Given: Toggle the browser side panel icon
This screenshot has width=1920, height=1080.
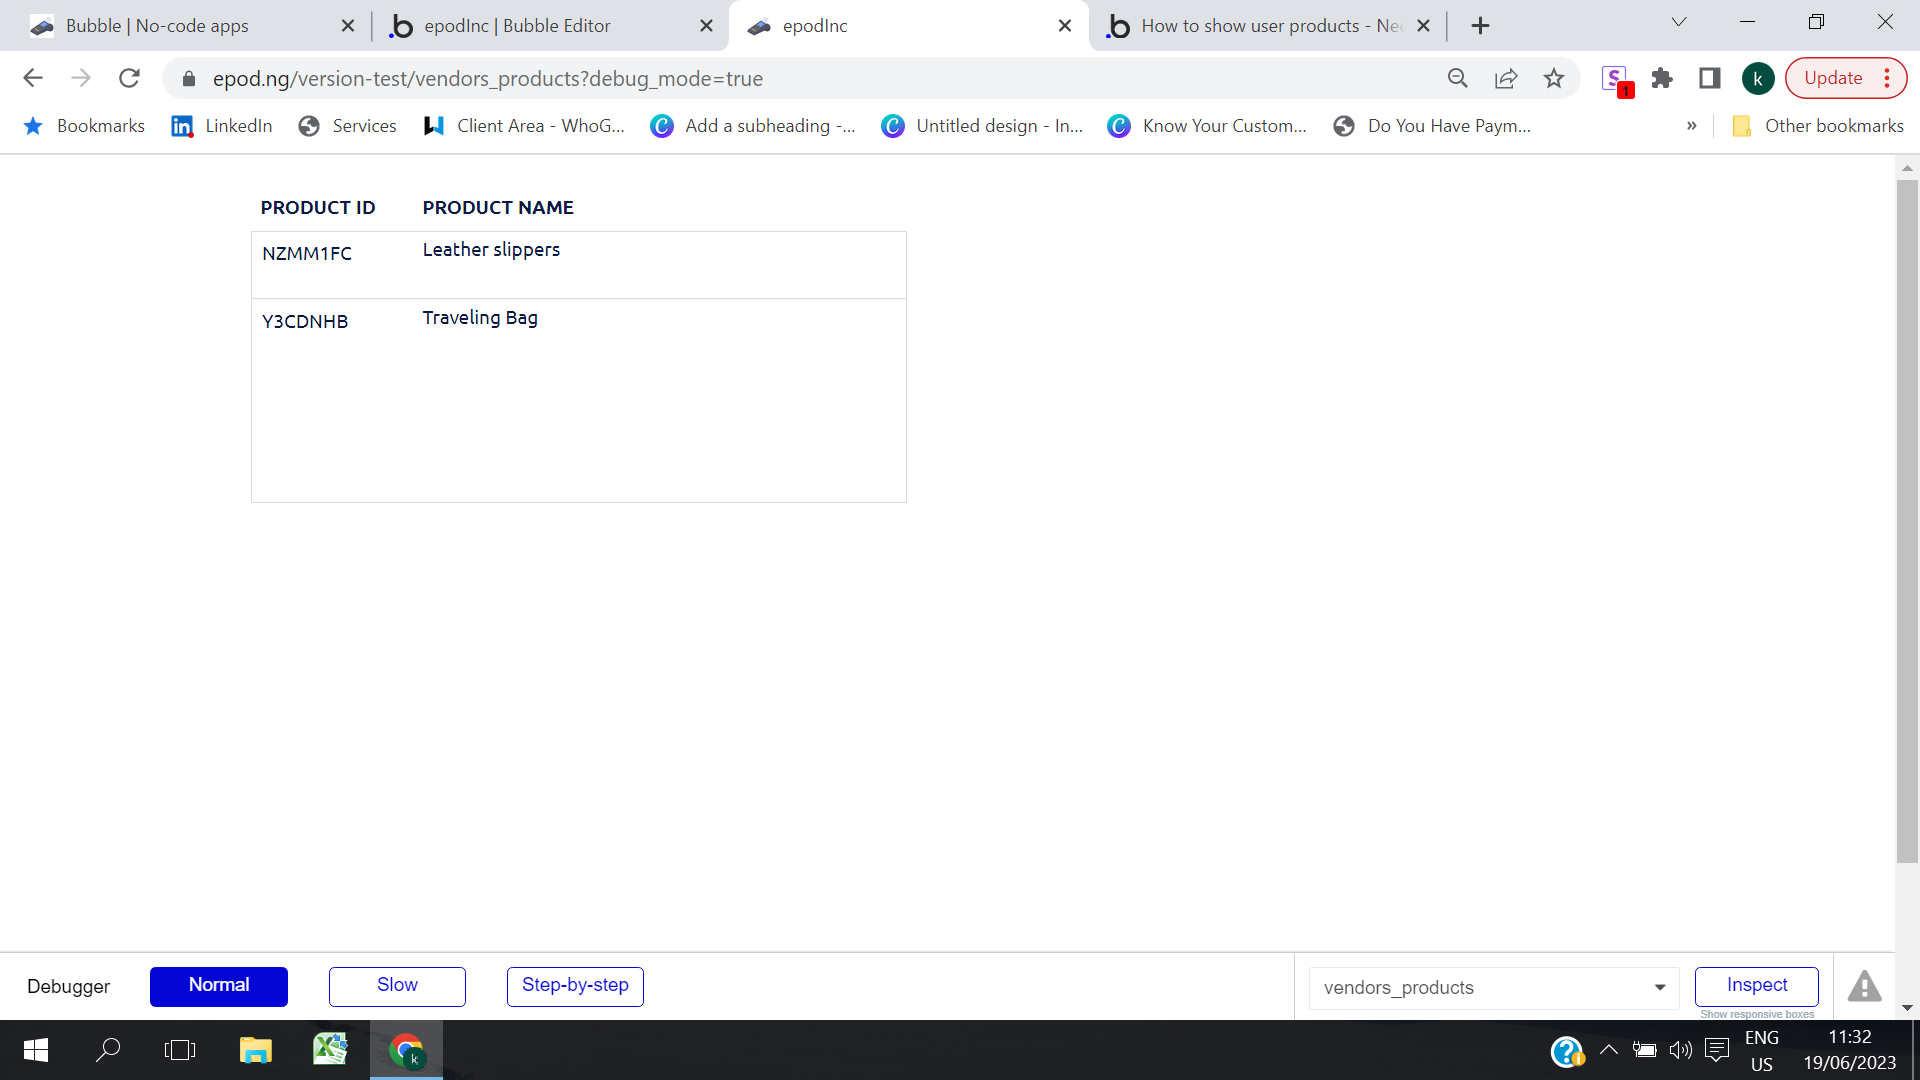Looking at the screenshot, I should tap(1710, 78).
